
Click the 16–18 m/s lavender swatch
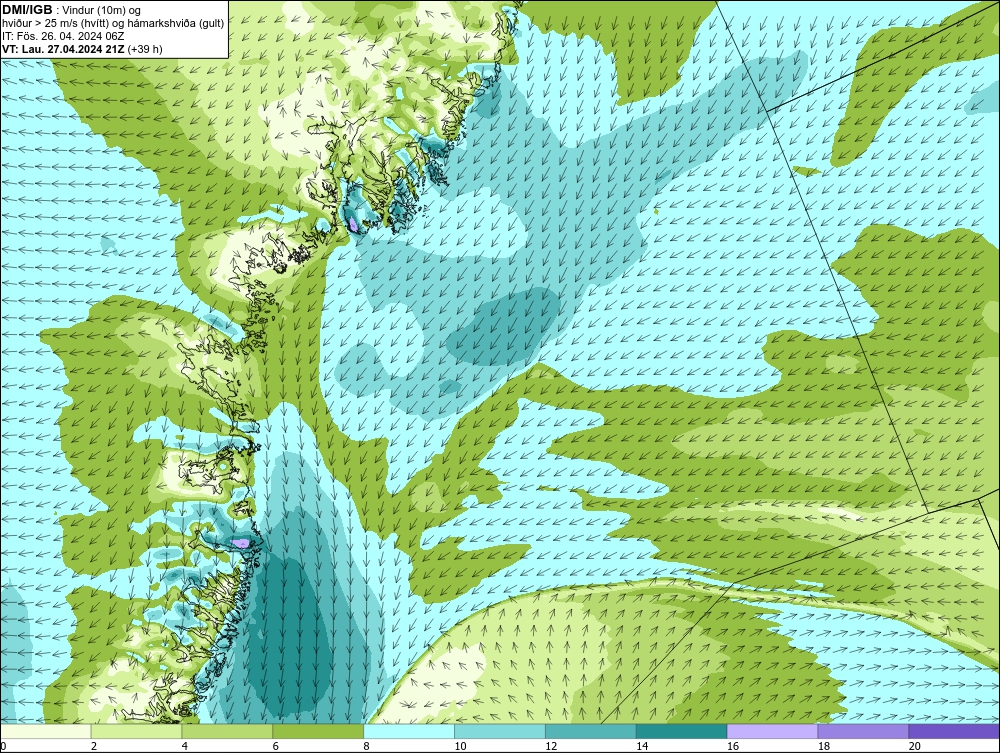click(772, 731)
